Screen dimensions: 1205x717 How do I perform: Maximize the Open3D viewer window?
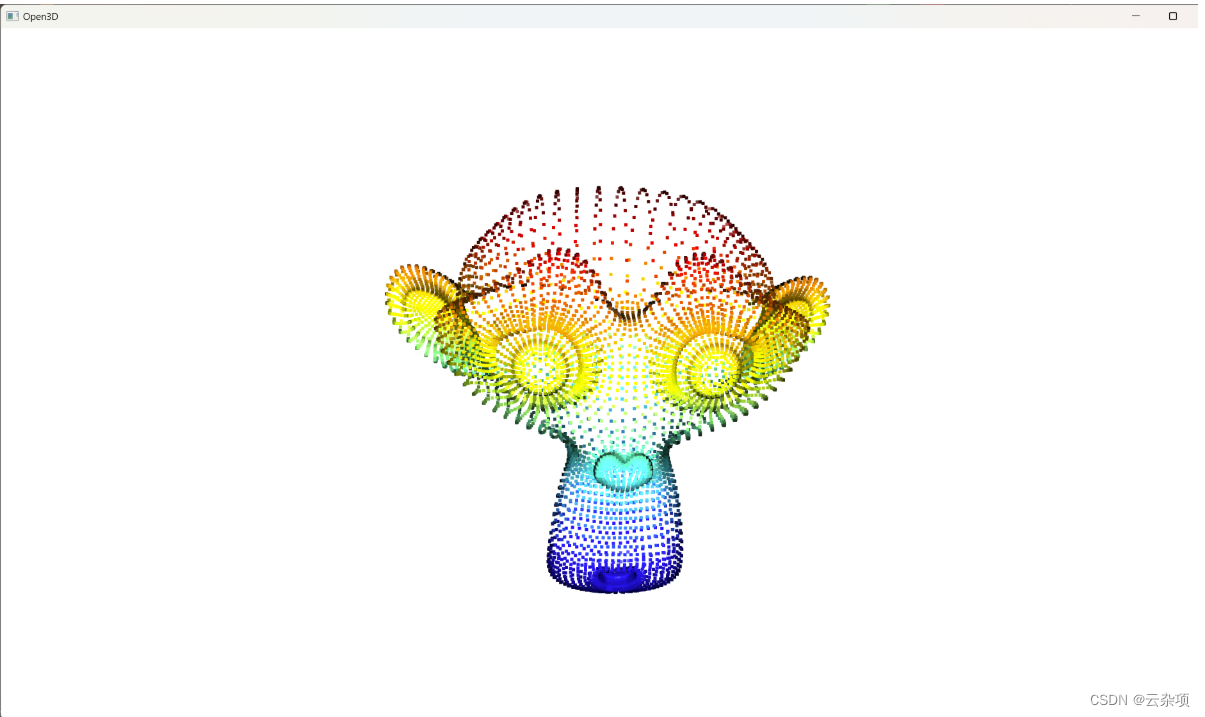1172,16
